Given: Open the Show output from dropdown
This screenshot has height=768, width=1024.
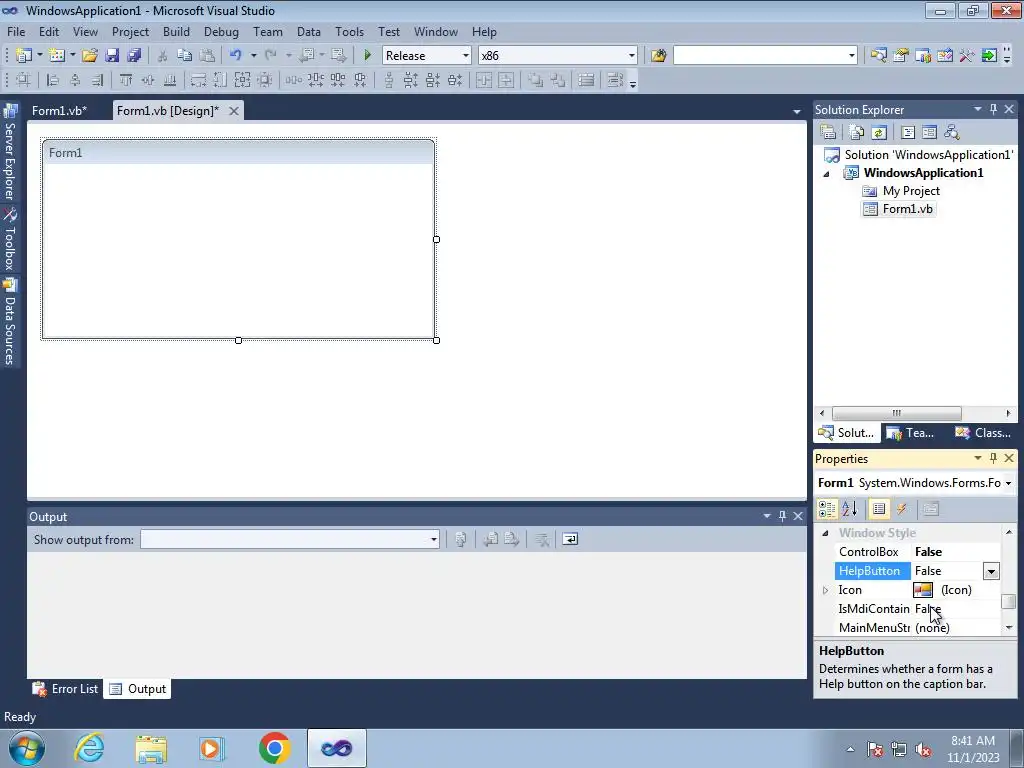Looking at the screenshot, I should coord(434,539).
